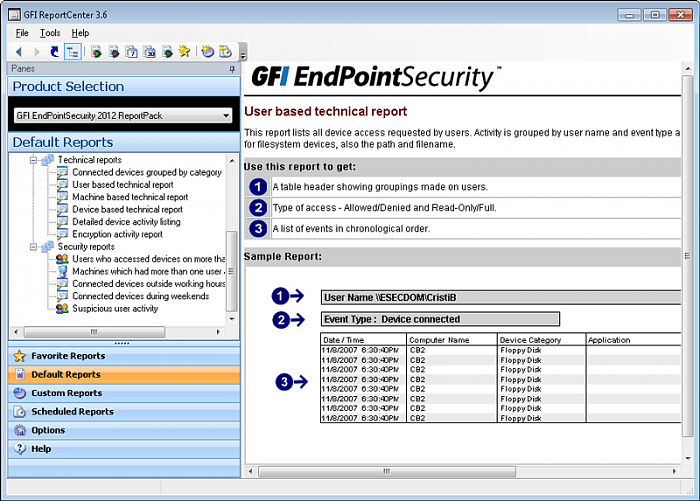The width and height of the screenshot is (700, 501).
Task: Open the File menu
Action: (x=22, y=33)
